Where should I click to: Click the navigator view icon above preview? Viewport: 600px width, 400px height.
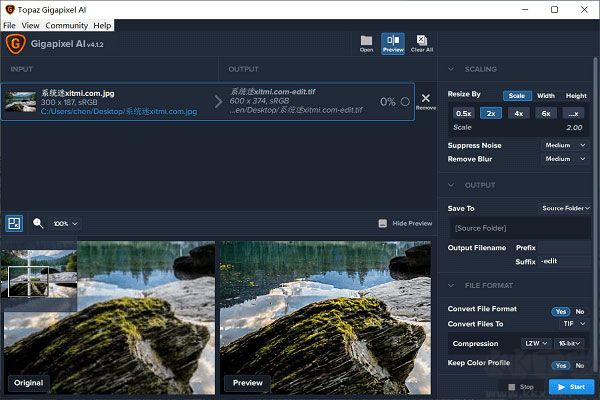pyautogui.click(x=14, y=223)
